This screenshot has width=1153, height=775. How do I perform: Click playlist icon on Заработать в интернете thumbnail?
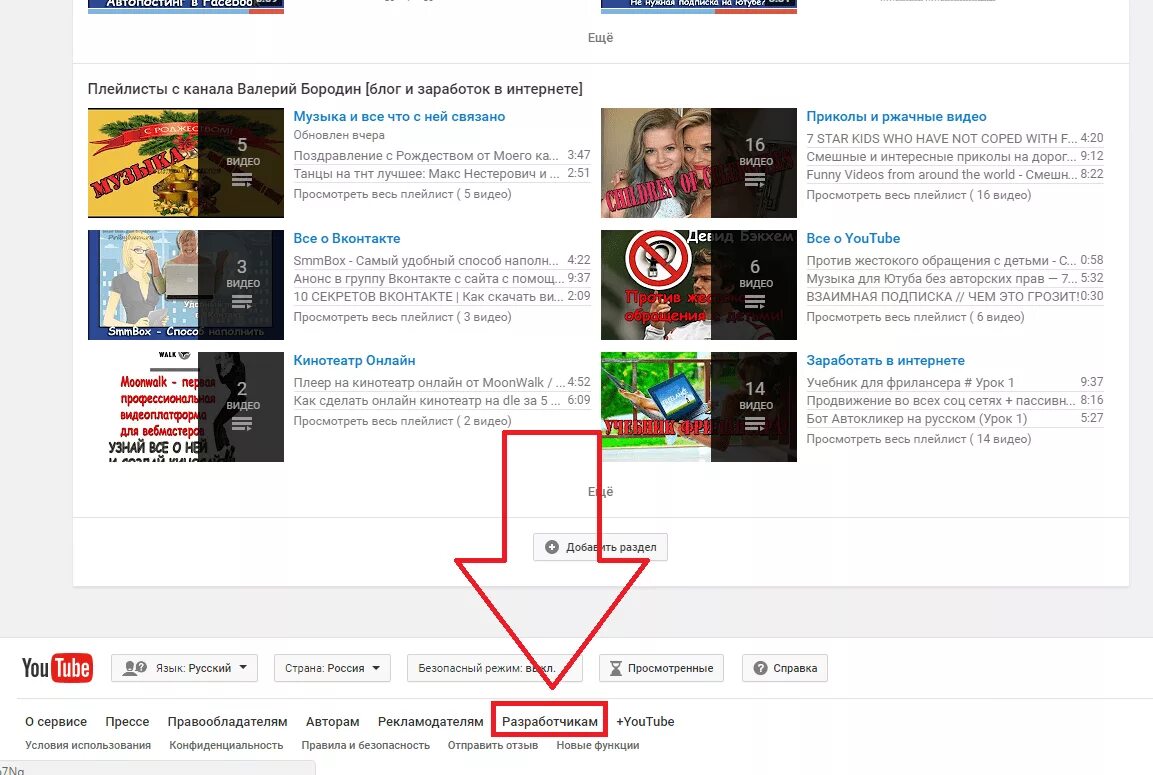[x=755, y=424]
